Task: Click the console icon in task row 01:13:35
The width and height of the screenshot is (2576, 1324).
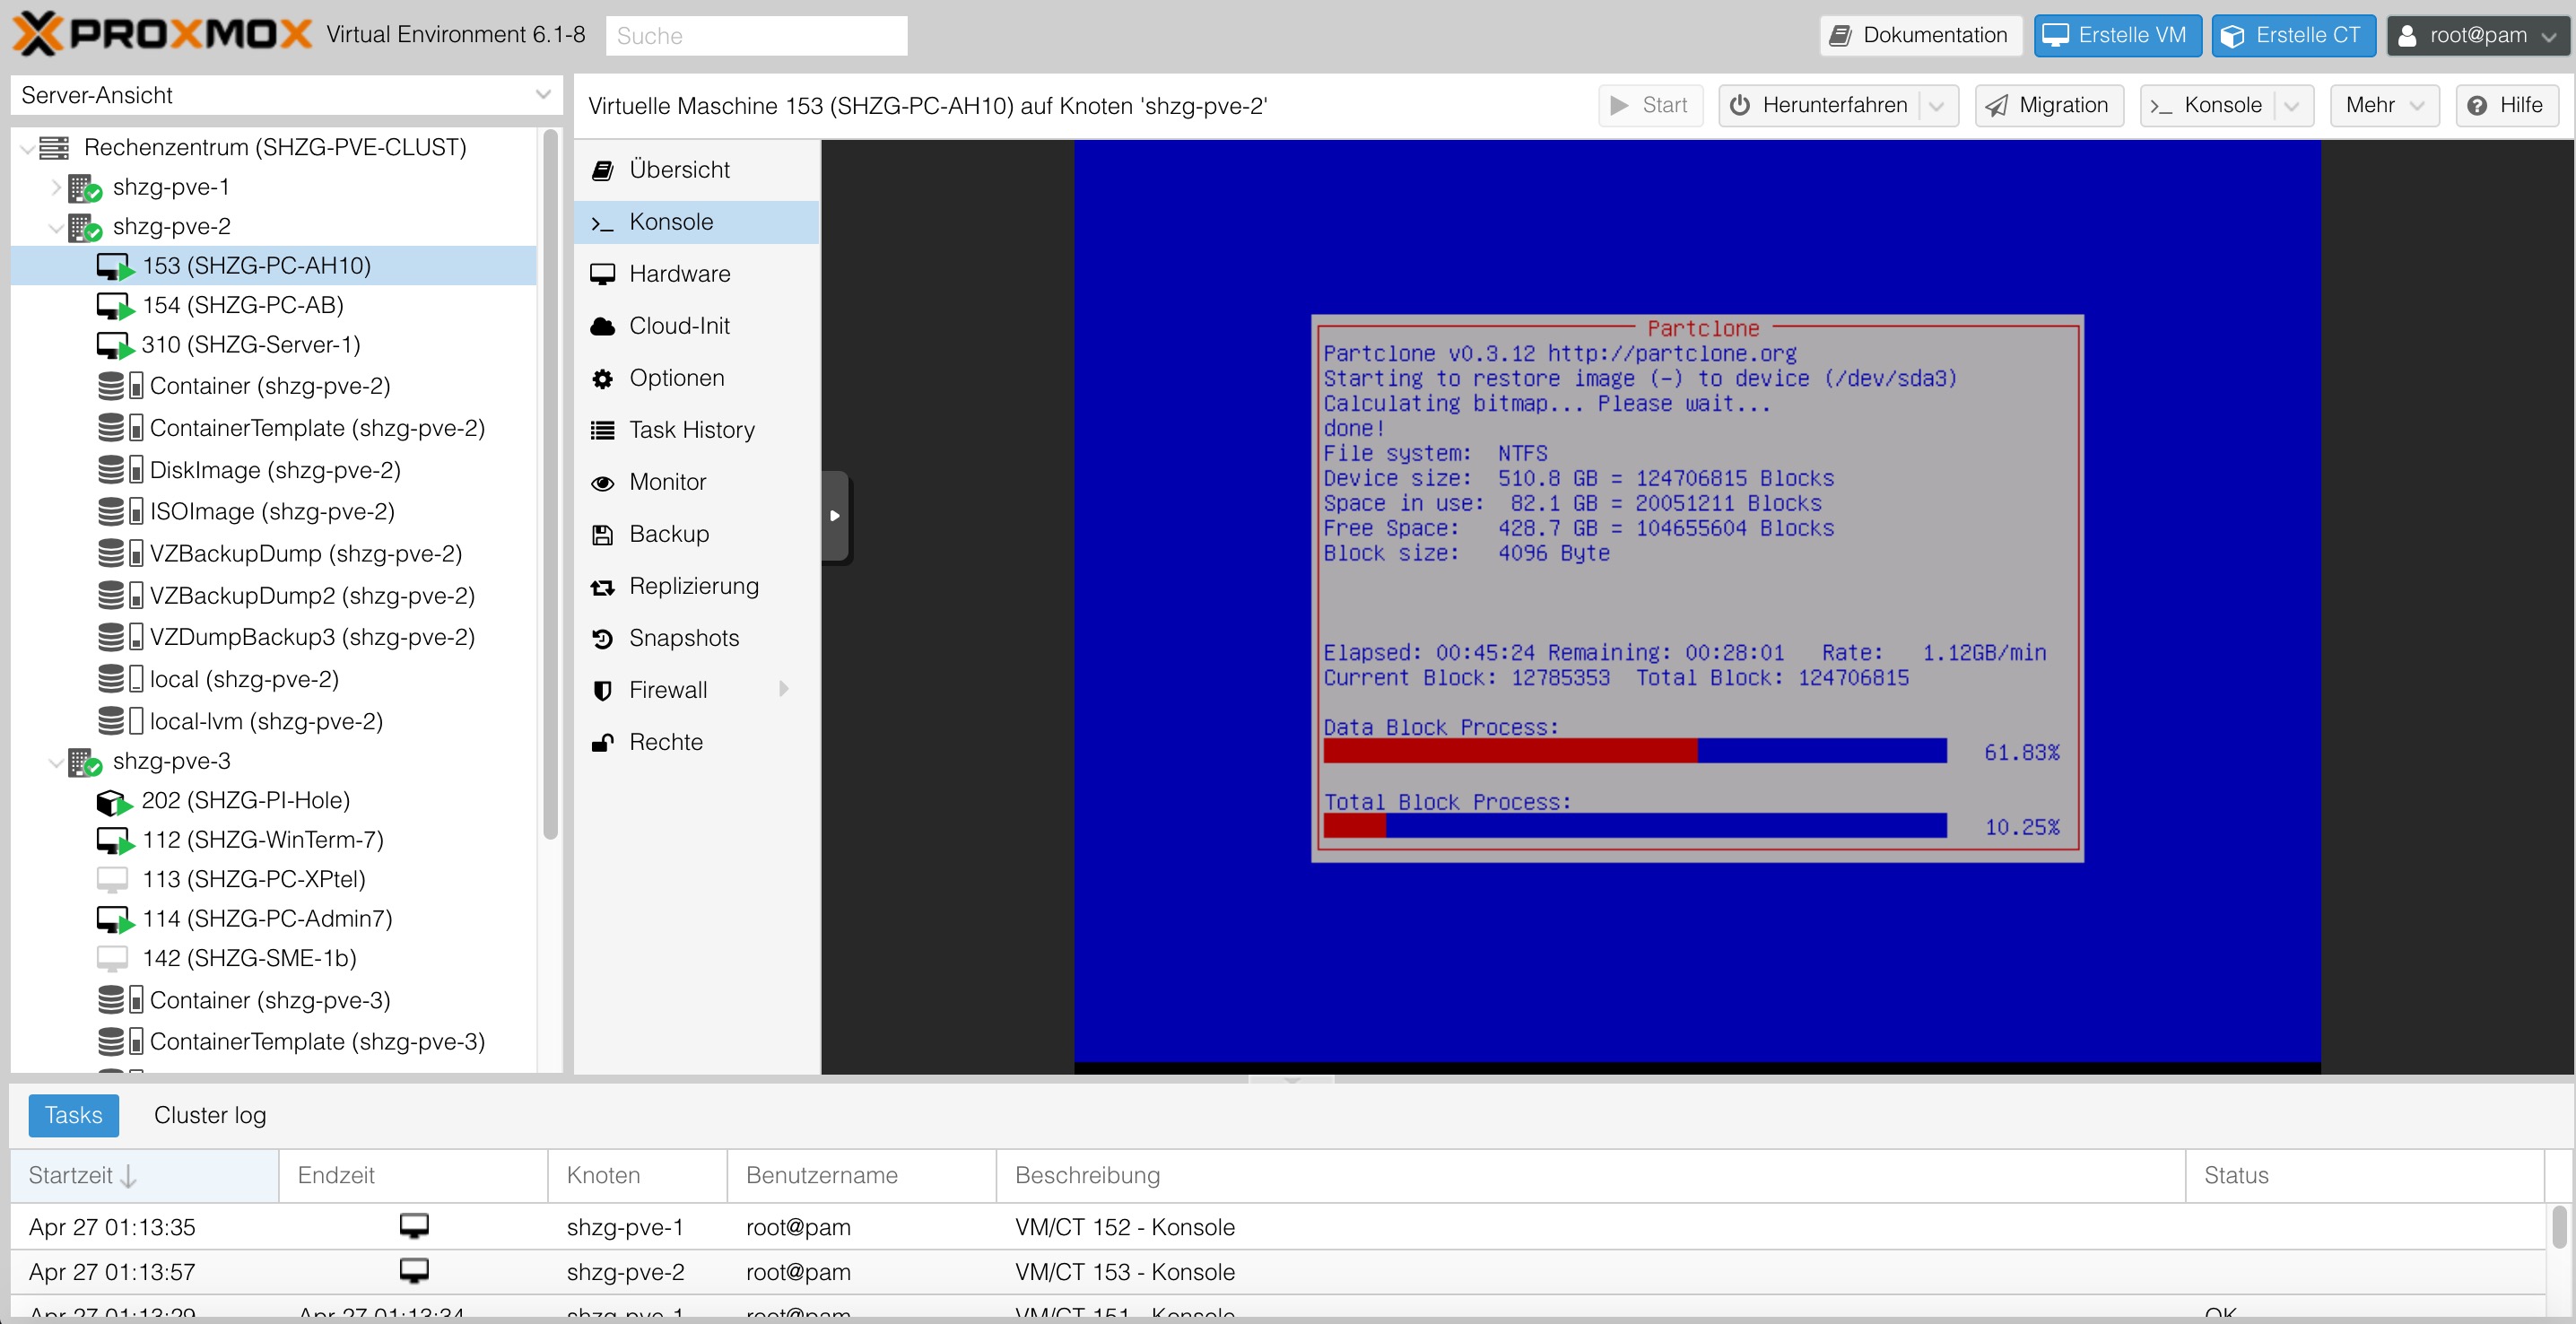Action: (414, 1225)
